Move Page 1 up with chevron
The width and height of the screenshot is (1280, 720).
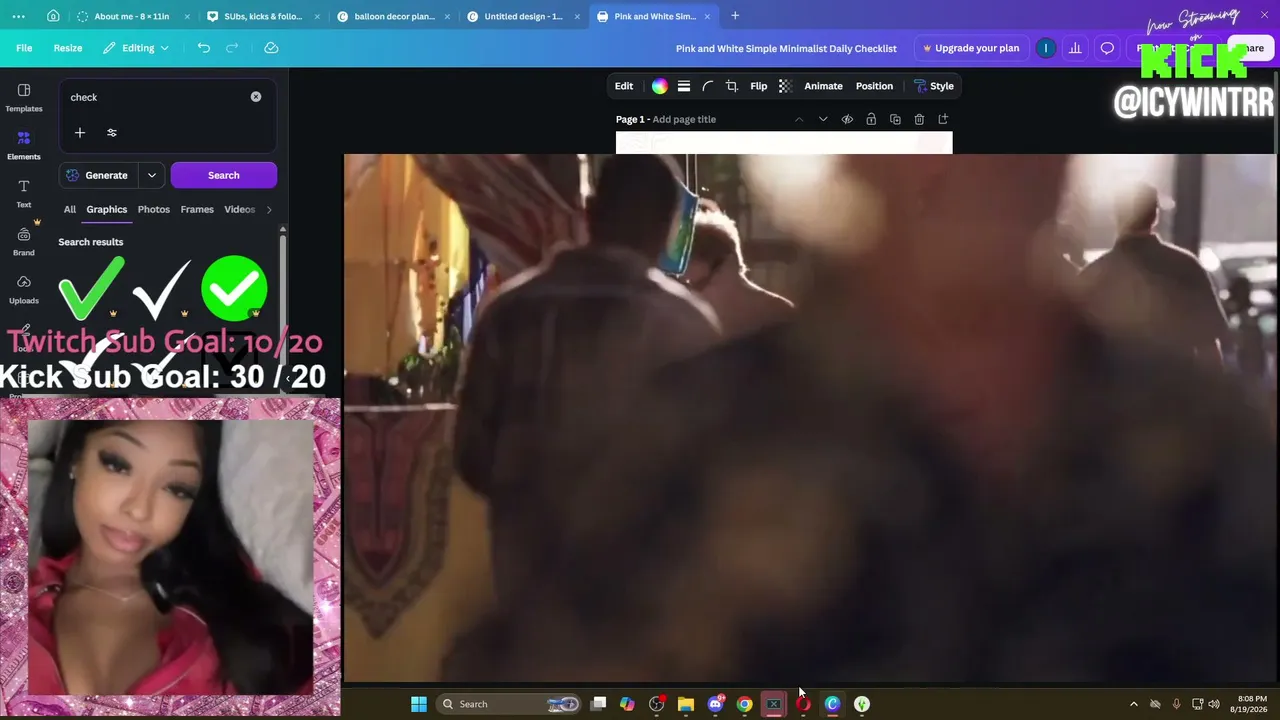pos(799,119)
